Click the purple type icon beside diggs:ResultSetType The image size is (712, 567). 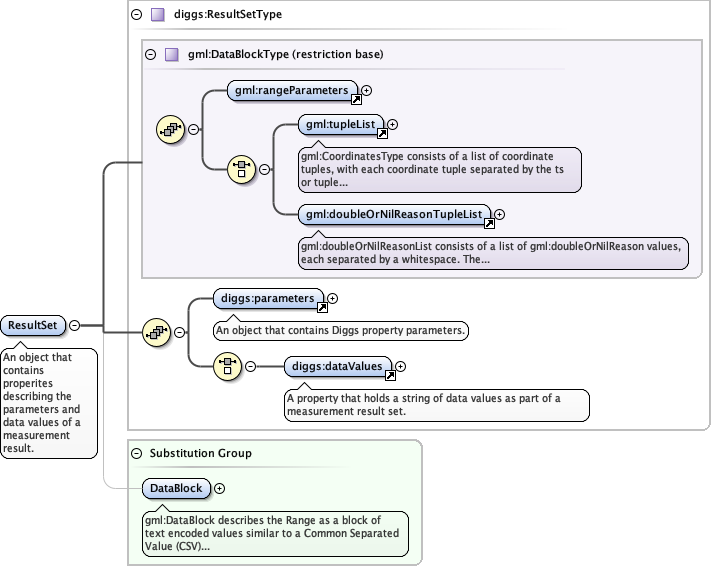pyautogui.click(x=156, y=15)
